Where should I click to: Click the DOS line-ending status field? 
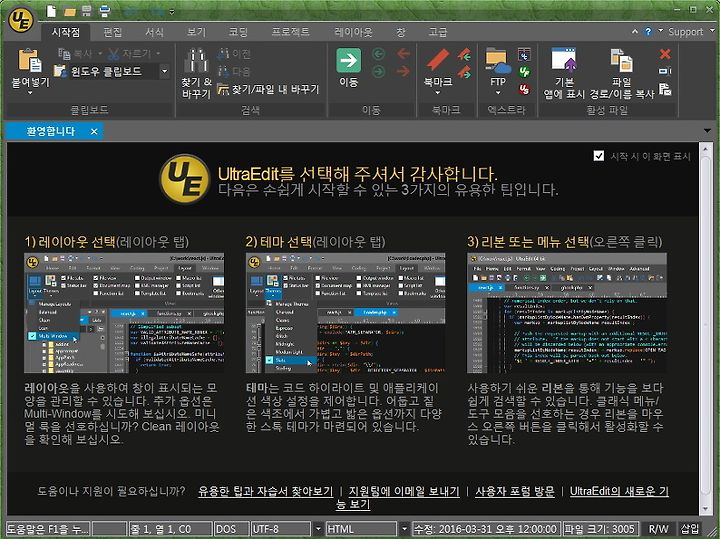tap(231, 528)
